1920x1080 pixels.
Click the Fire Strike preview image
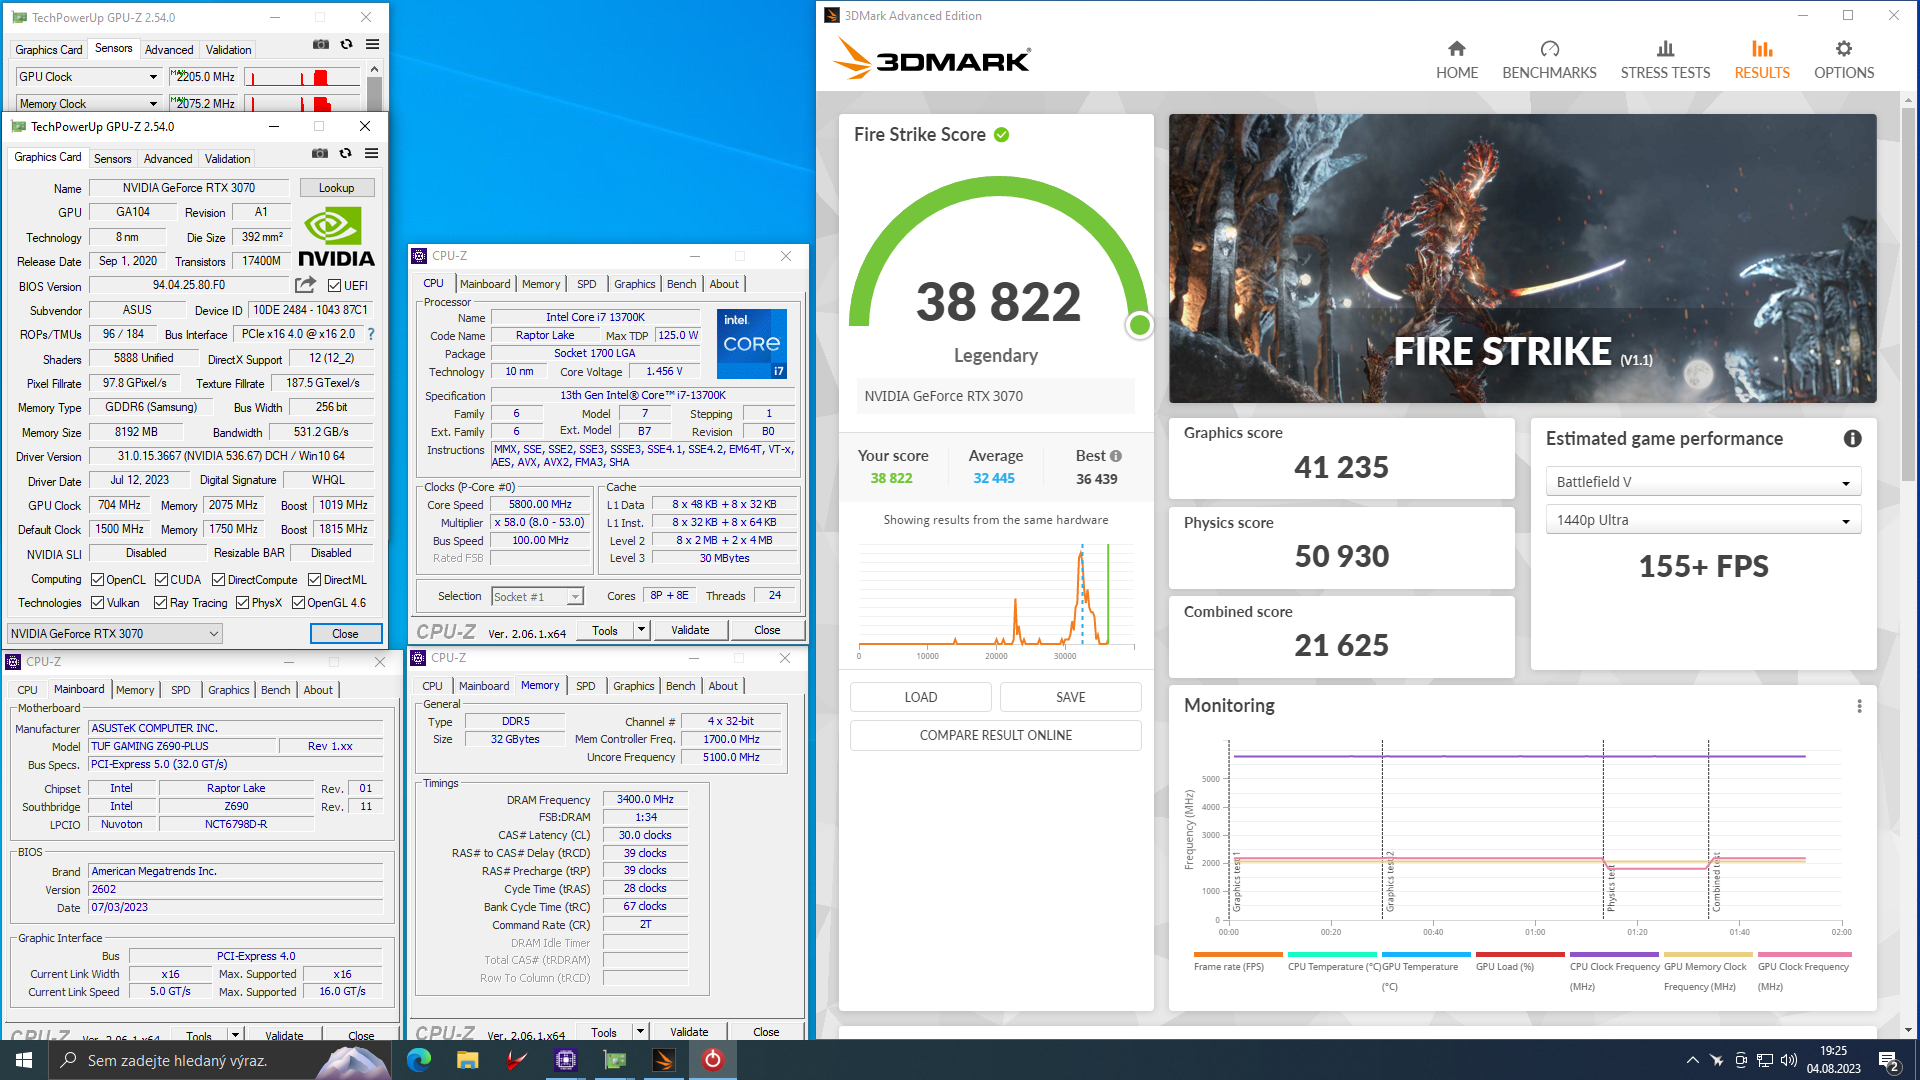coord(1522,258)
